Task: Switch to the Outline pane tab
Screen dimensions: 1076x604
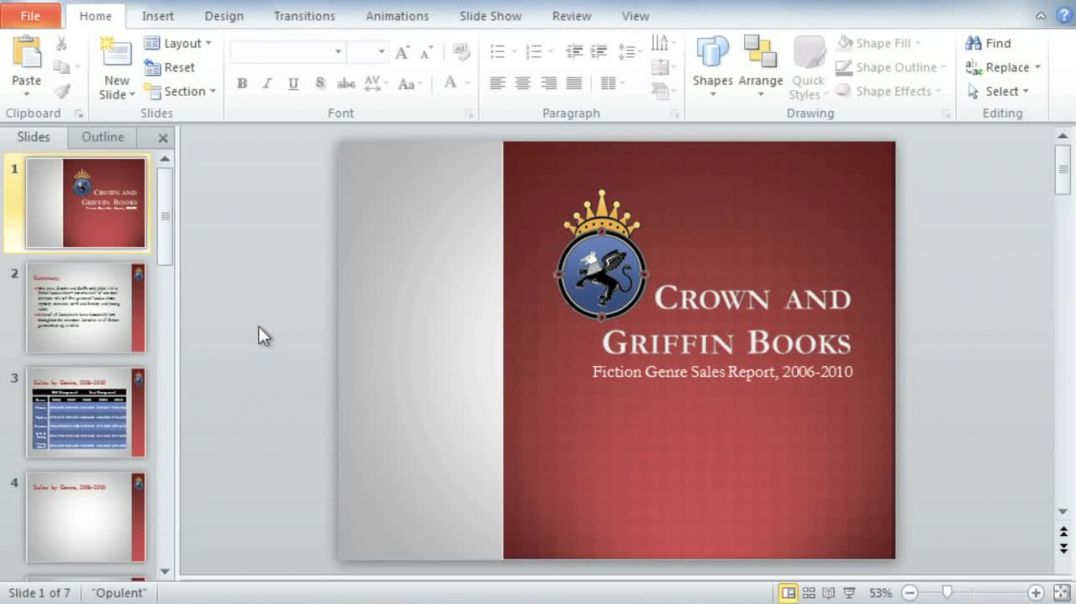Action: click(103, 137)
